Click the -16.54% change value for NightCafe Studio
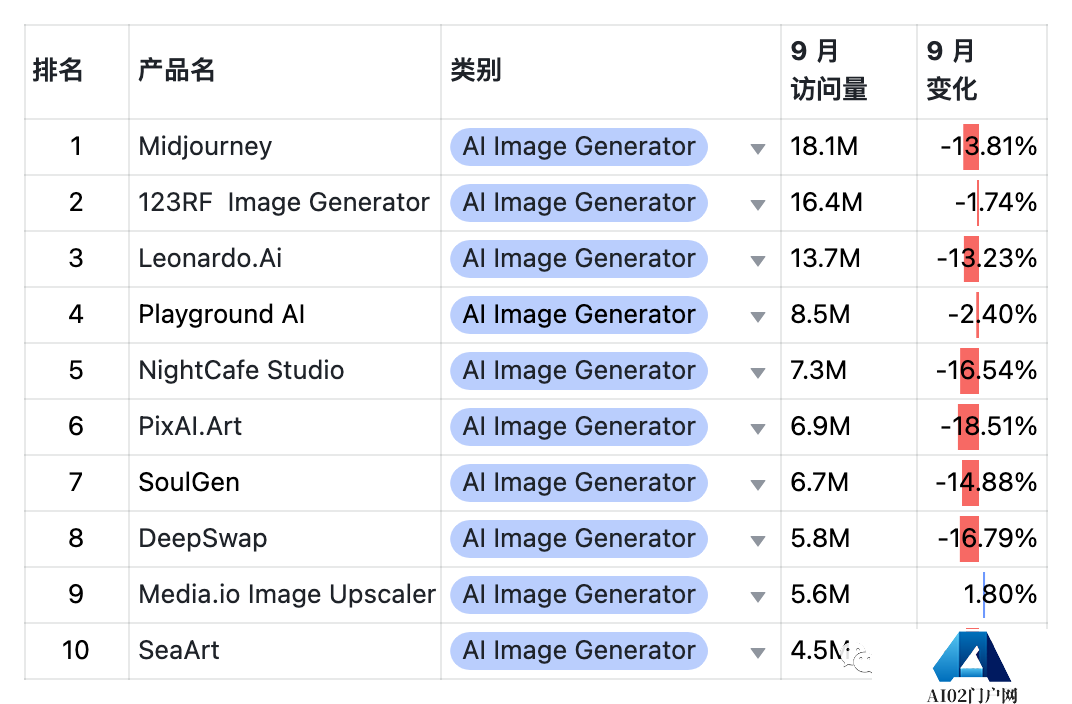The height and width of the screenshot is (704, 1072). pos(987,370)
